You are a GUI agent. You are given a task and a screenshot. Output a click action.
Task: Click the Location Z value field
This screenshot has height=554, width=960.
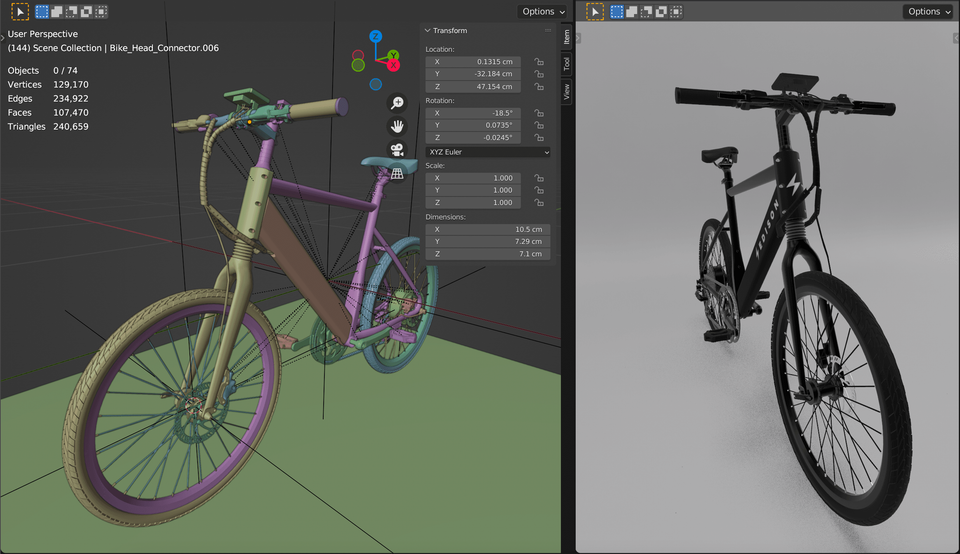point(473,87)
